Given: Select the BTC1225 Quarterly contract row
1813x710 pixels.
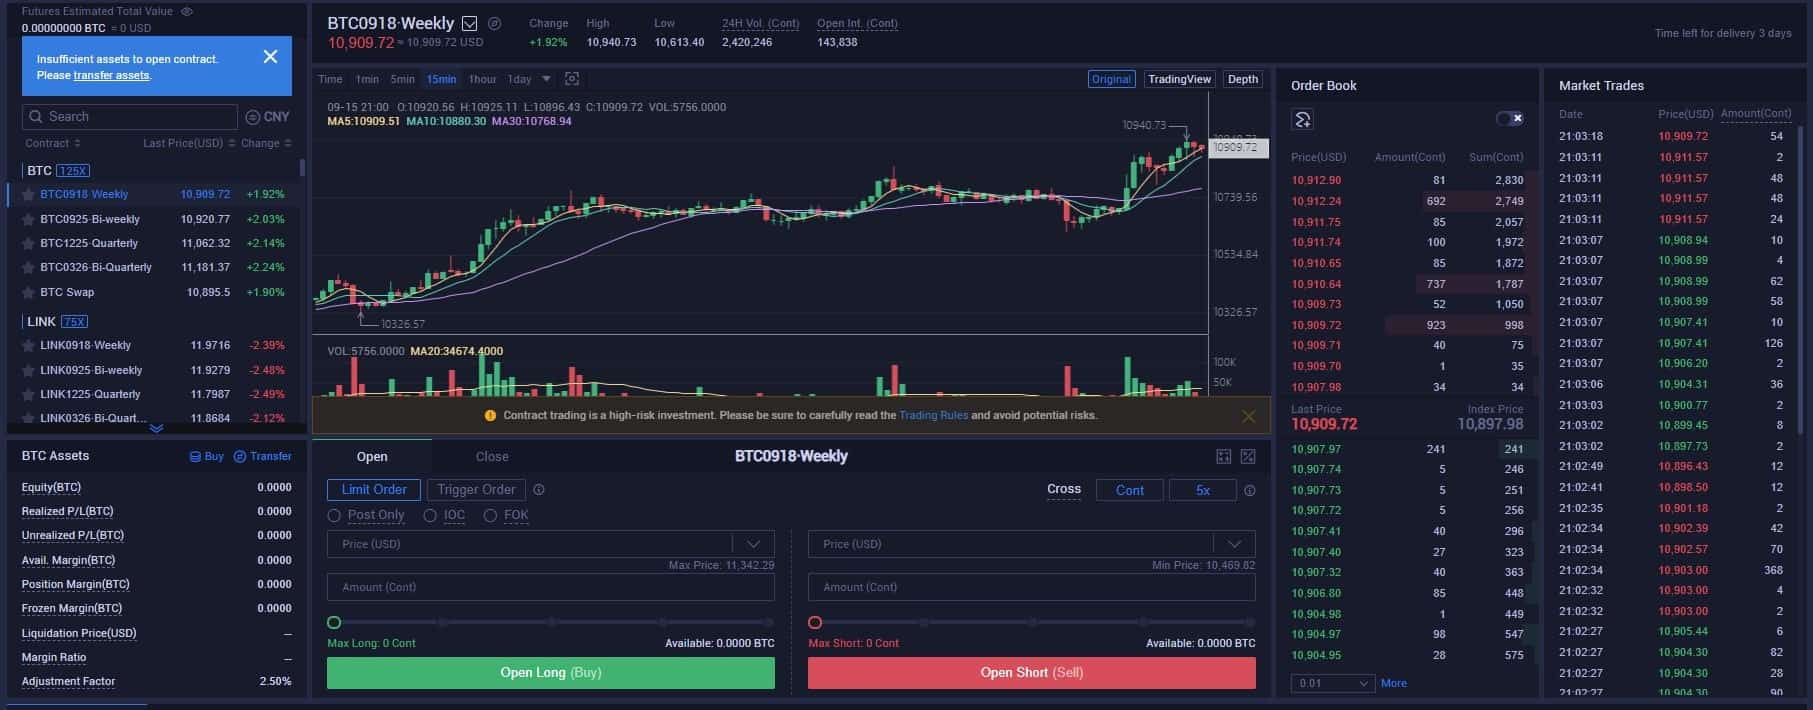Looking at the screenshot, I should 153,243.
